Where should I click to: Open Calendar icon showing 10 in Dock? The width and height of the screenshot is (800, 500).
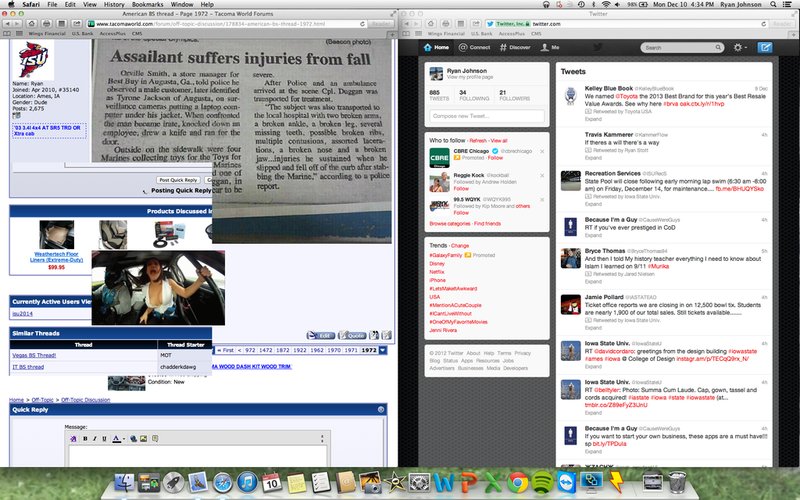point(271,482)
